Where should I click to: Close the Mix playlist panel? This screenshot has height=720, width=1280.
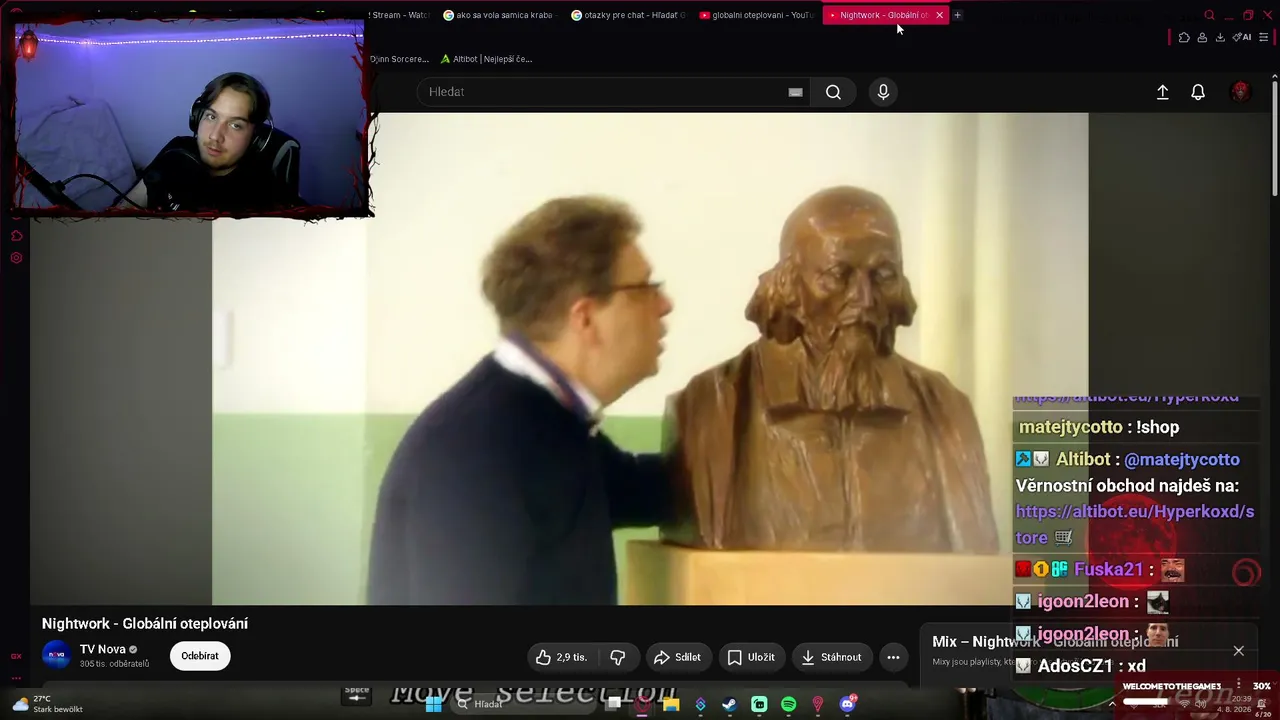(x=1238, y=651)
